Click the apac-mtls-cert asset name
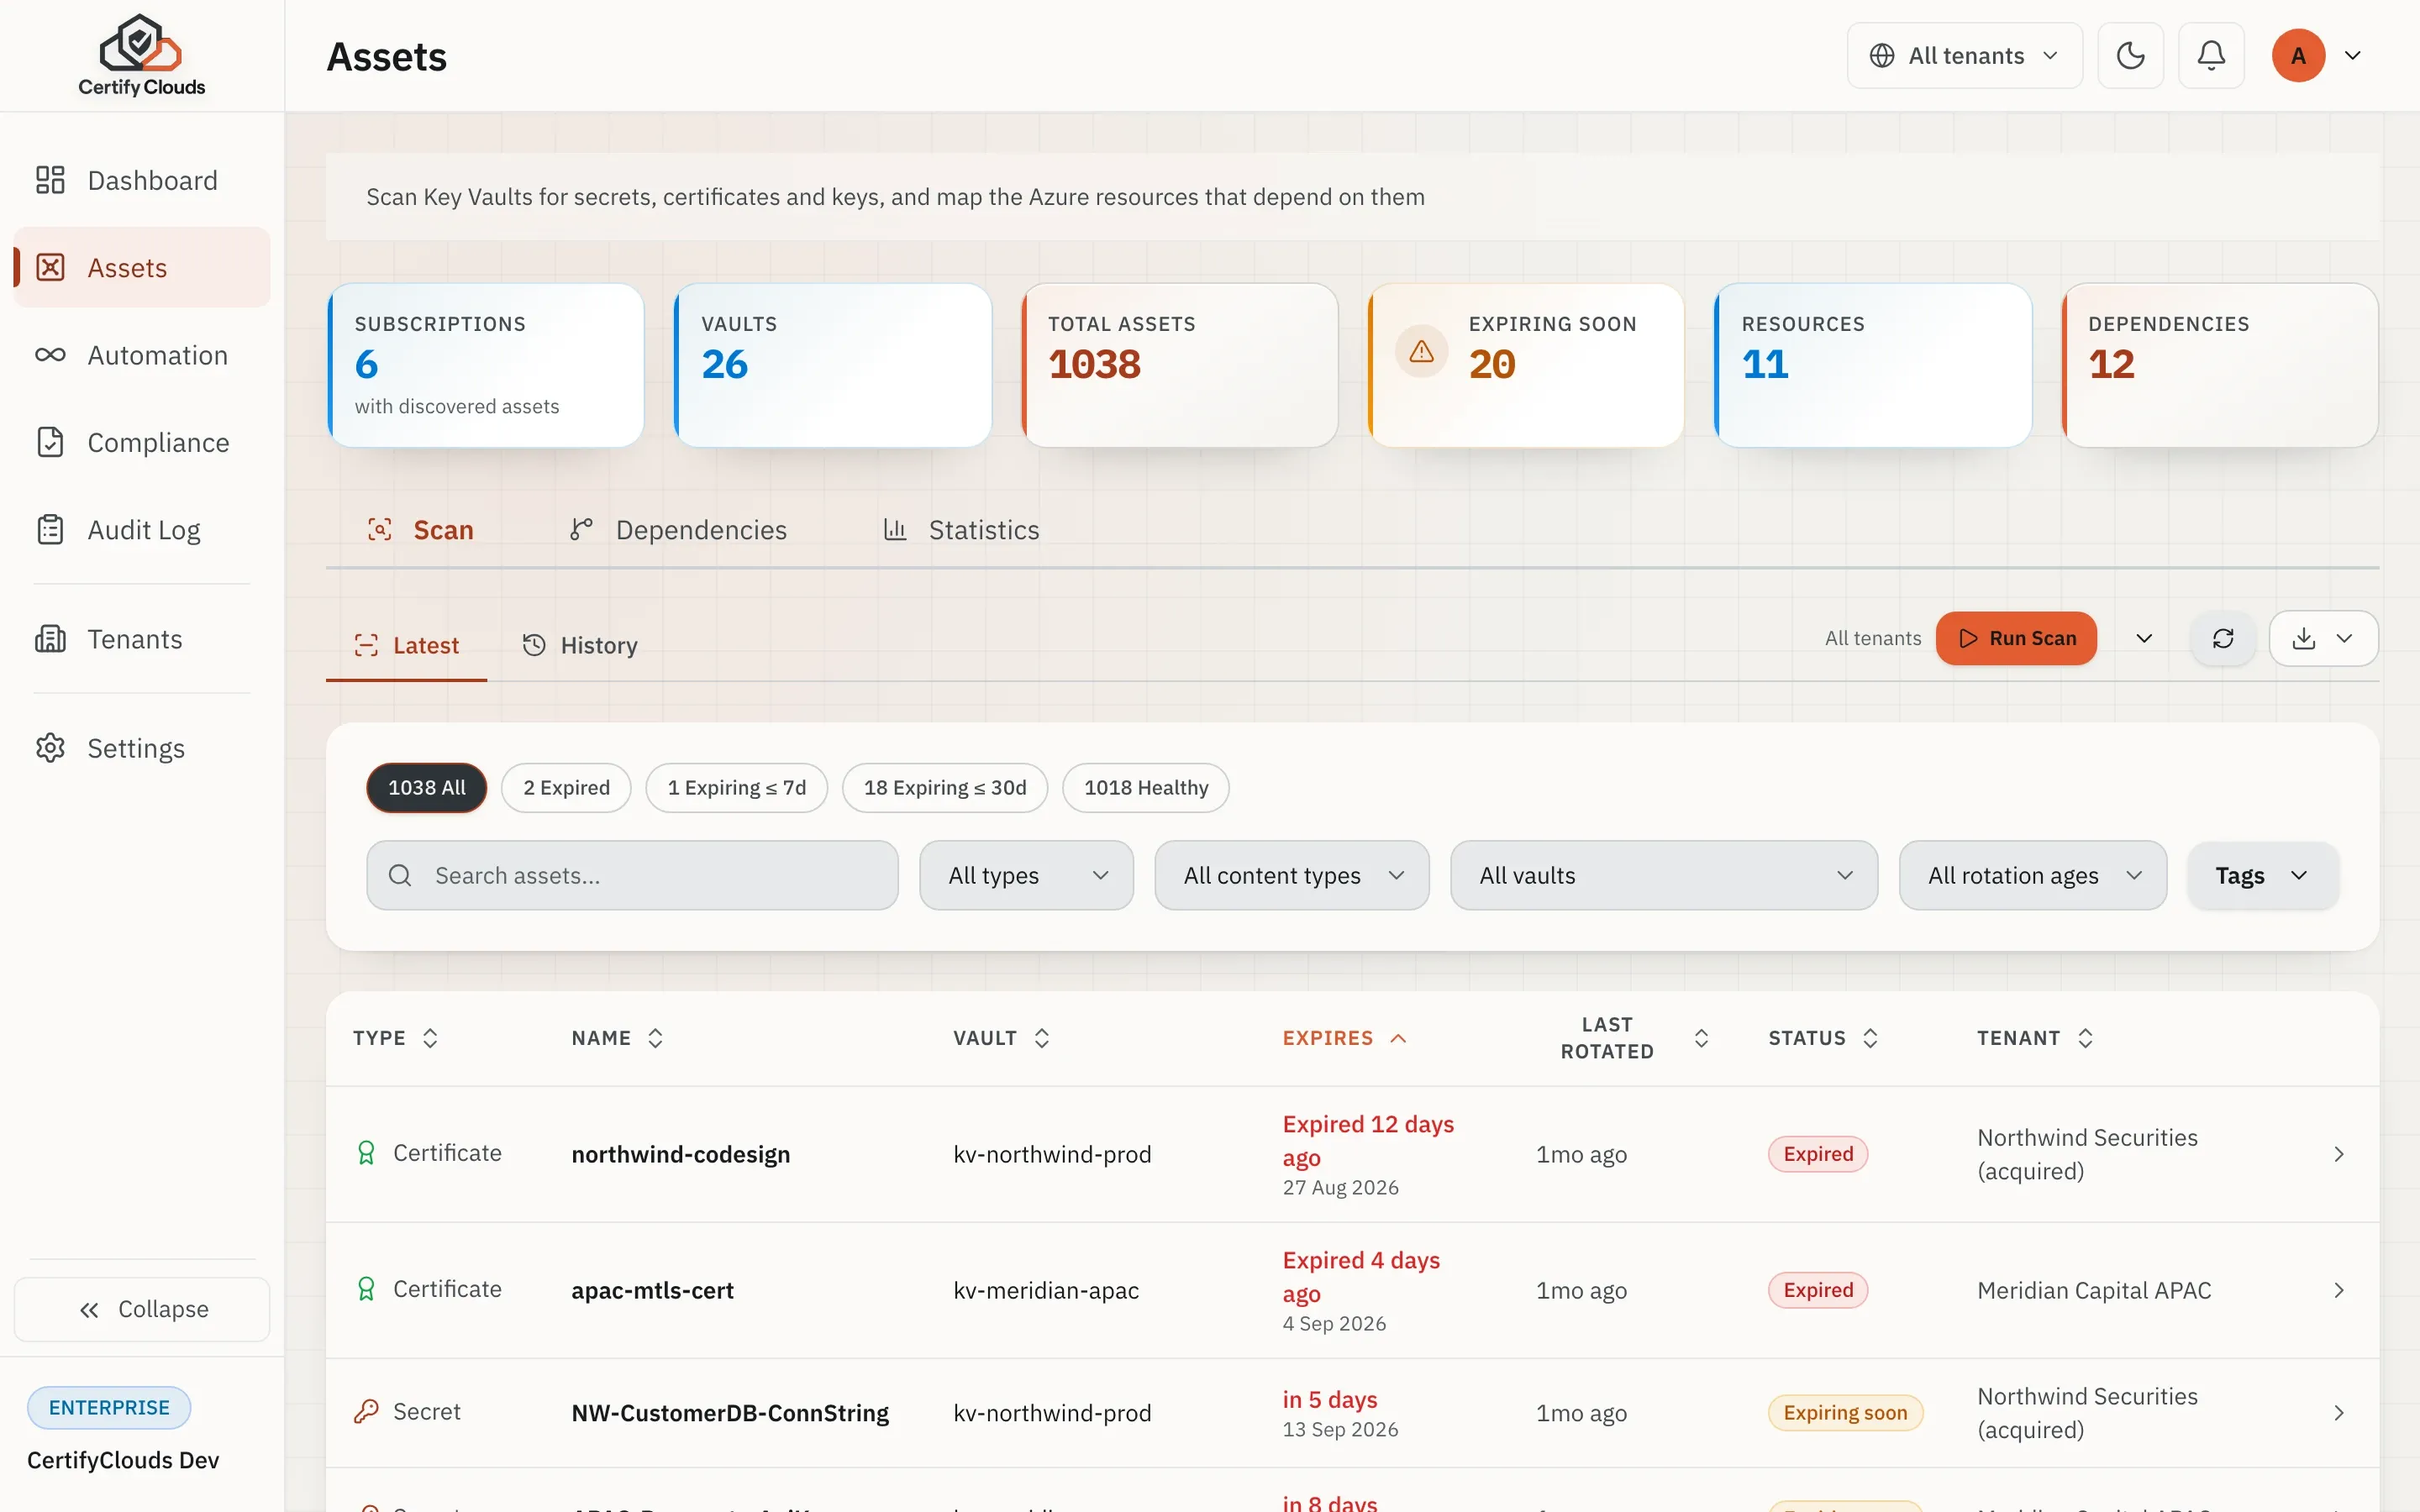 click(652, 1290)
